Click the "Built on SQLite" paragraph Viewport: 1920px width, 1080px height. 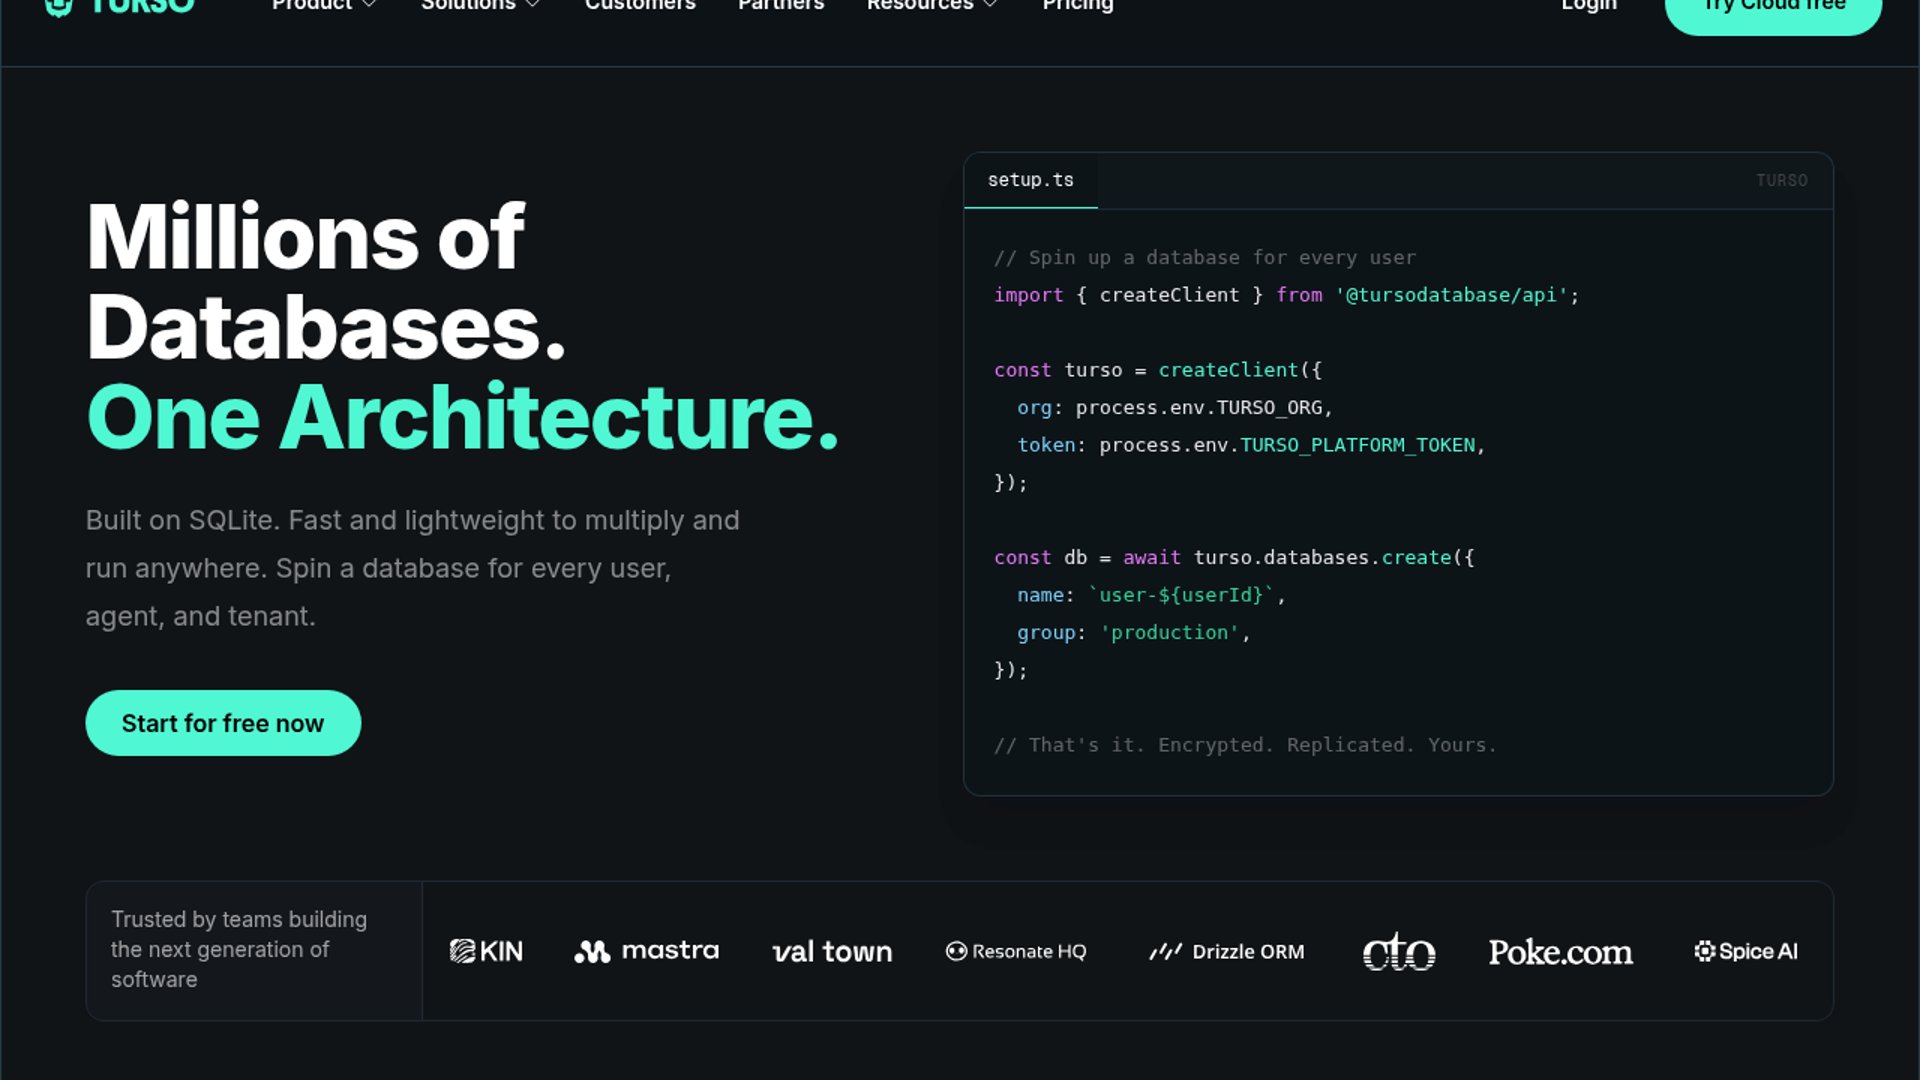point(413,568)
